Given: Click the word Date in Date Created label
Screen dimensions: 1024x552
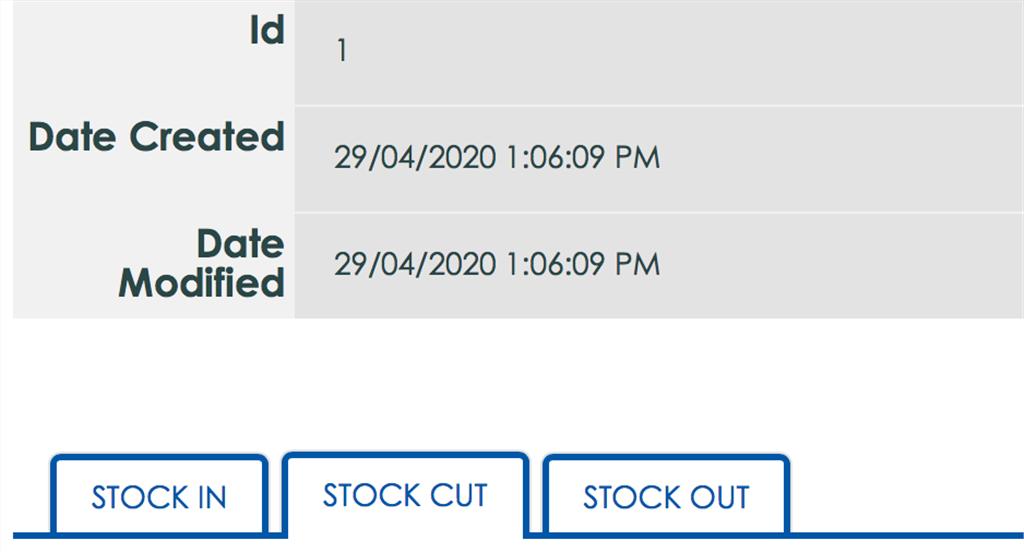Looking at the screenshot, I should tap(74, 136).
